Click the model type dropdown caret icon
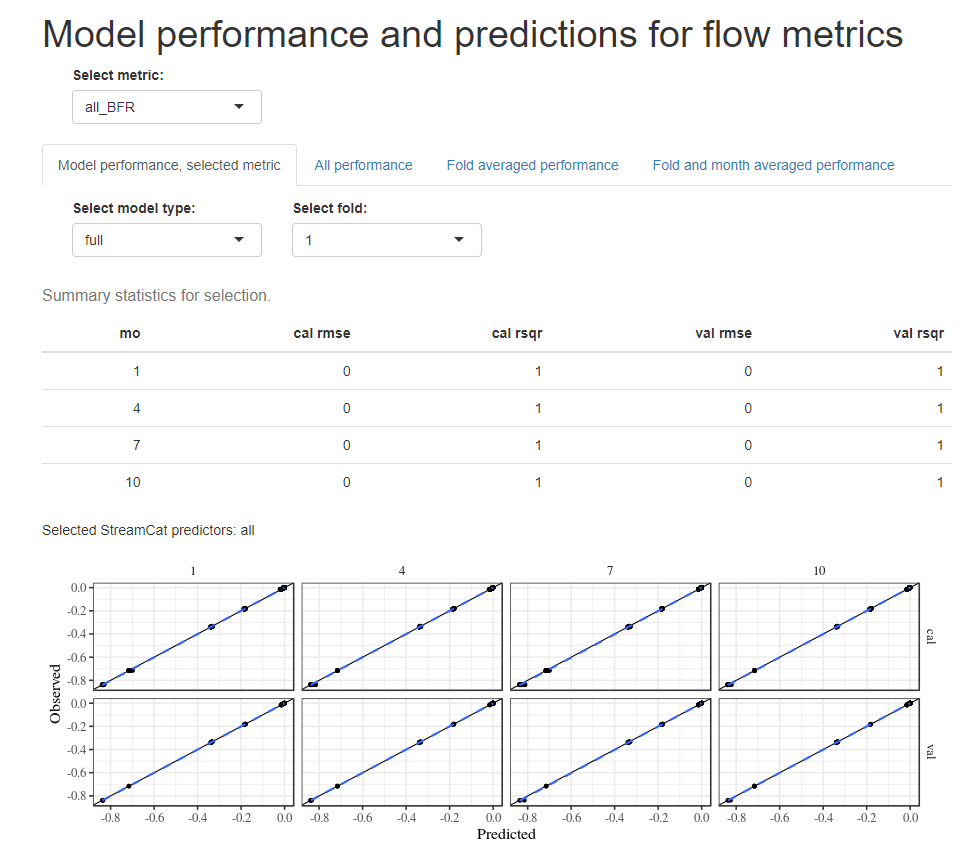970x850 pixels. [240, 239]
